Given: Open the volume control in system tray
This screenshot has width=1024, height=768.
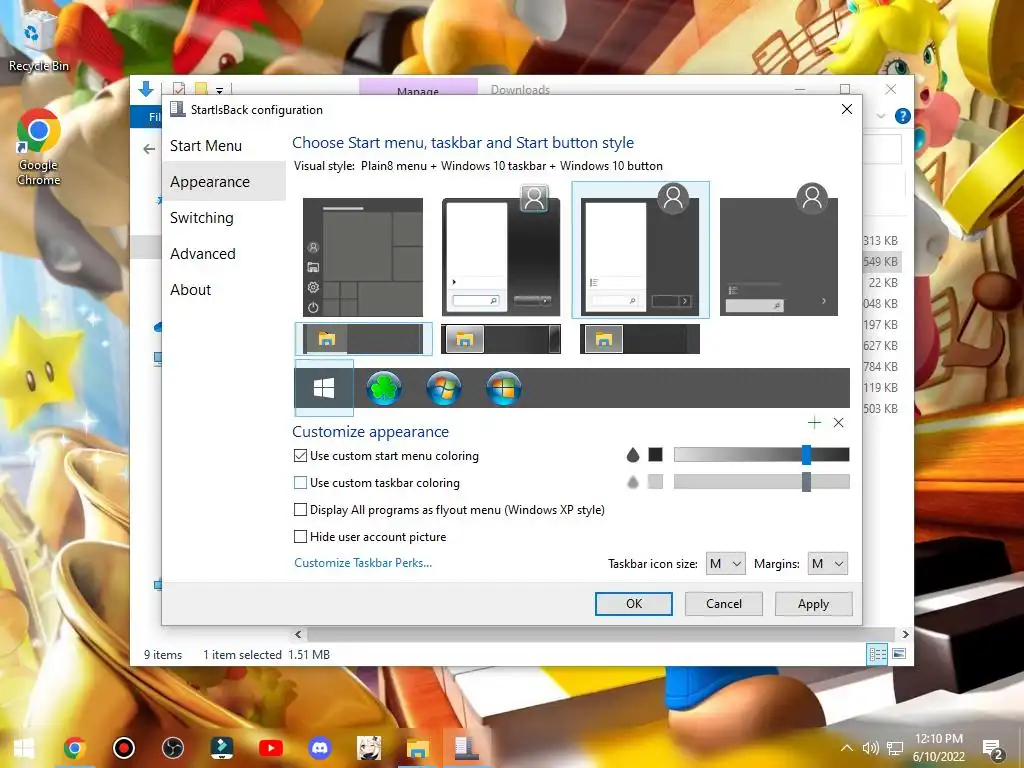Looking at the screenshot, I should tap(870, 748).
